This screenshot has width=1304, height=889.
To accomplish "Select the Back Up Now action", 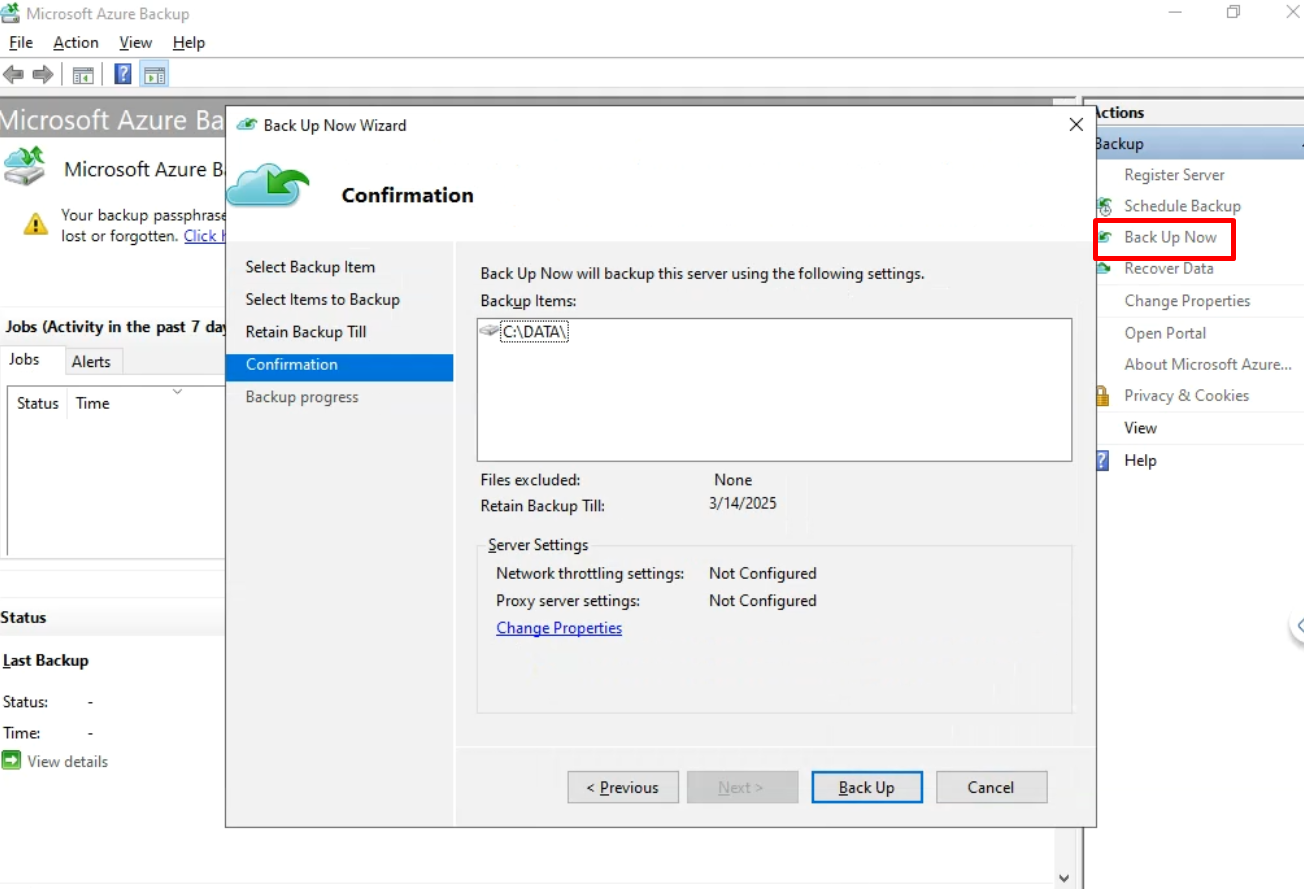I will [x=1170, y=237].
